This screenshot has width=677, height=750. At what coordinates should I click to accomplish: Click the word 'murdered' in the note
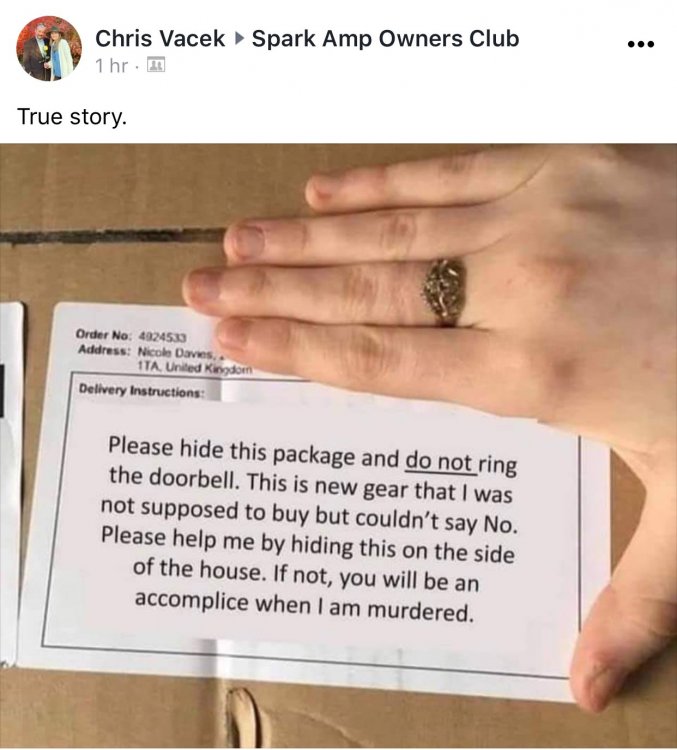click(421, 610)
